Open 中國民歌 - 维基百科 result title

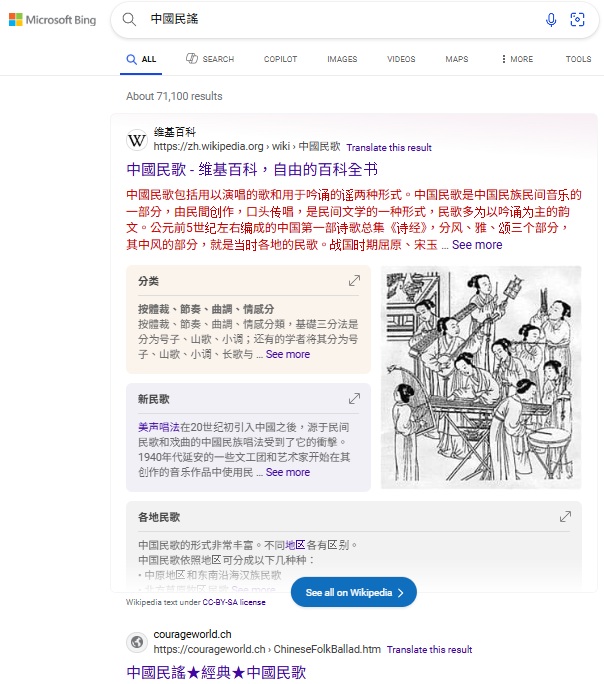click(252, 169)
